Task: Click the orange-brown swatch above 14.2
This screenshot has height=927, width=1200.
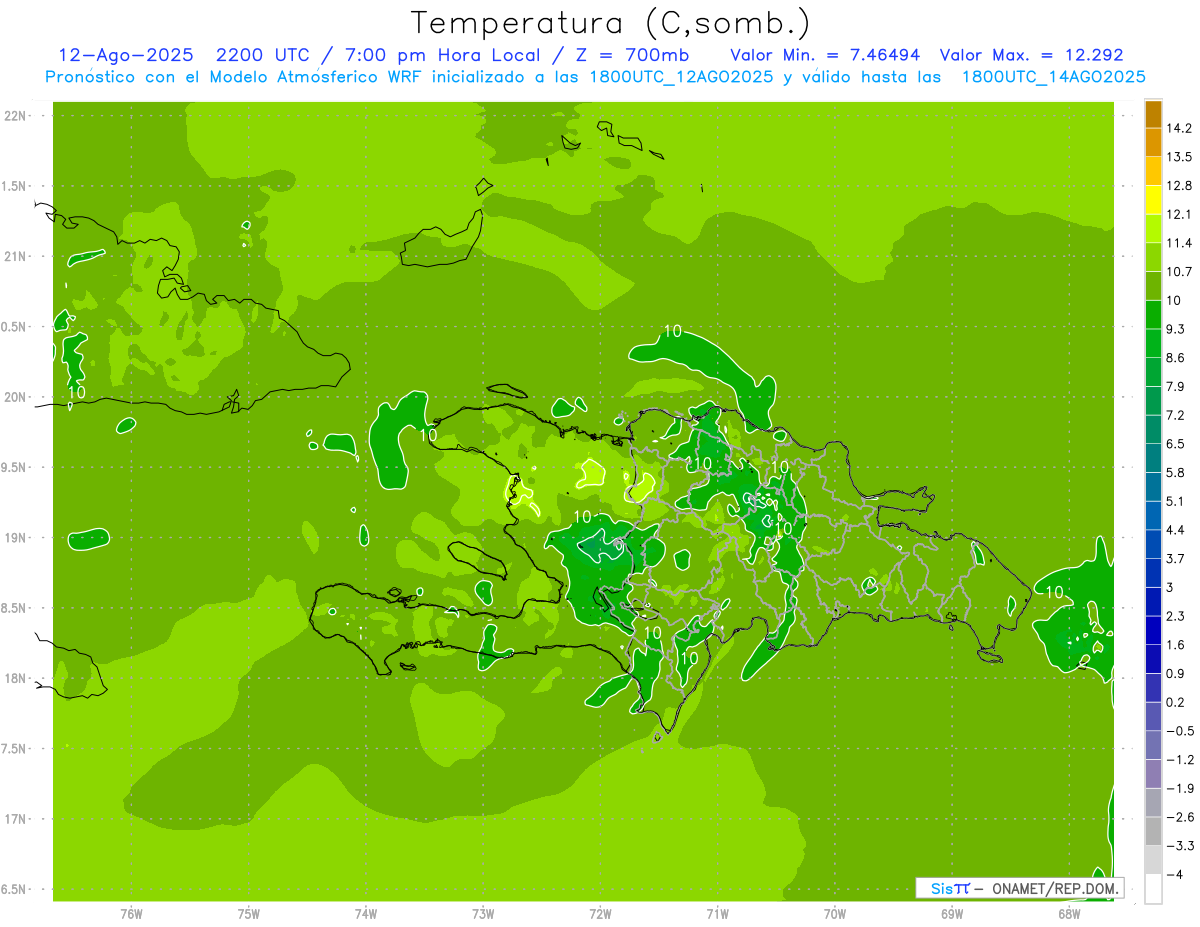Action: coord(1153,114)
